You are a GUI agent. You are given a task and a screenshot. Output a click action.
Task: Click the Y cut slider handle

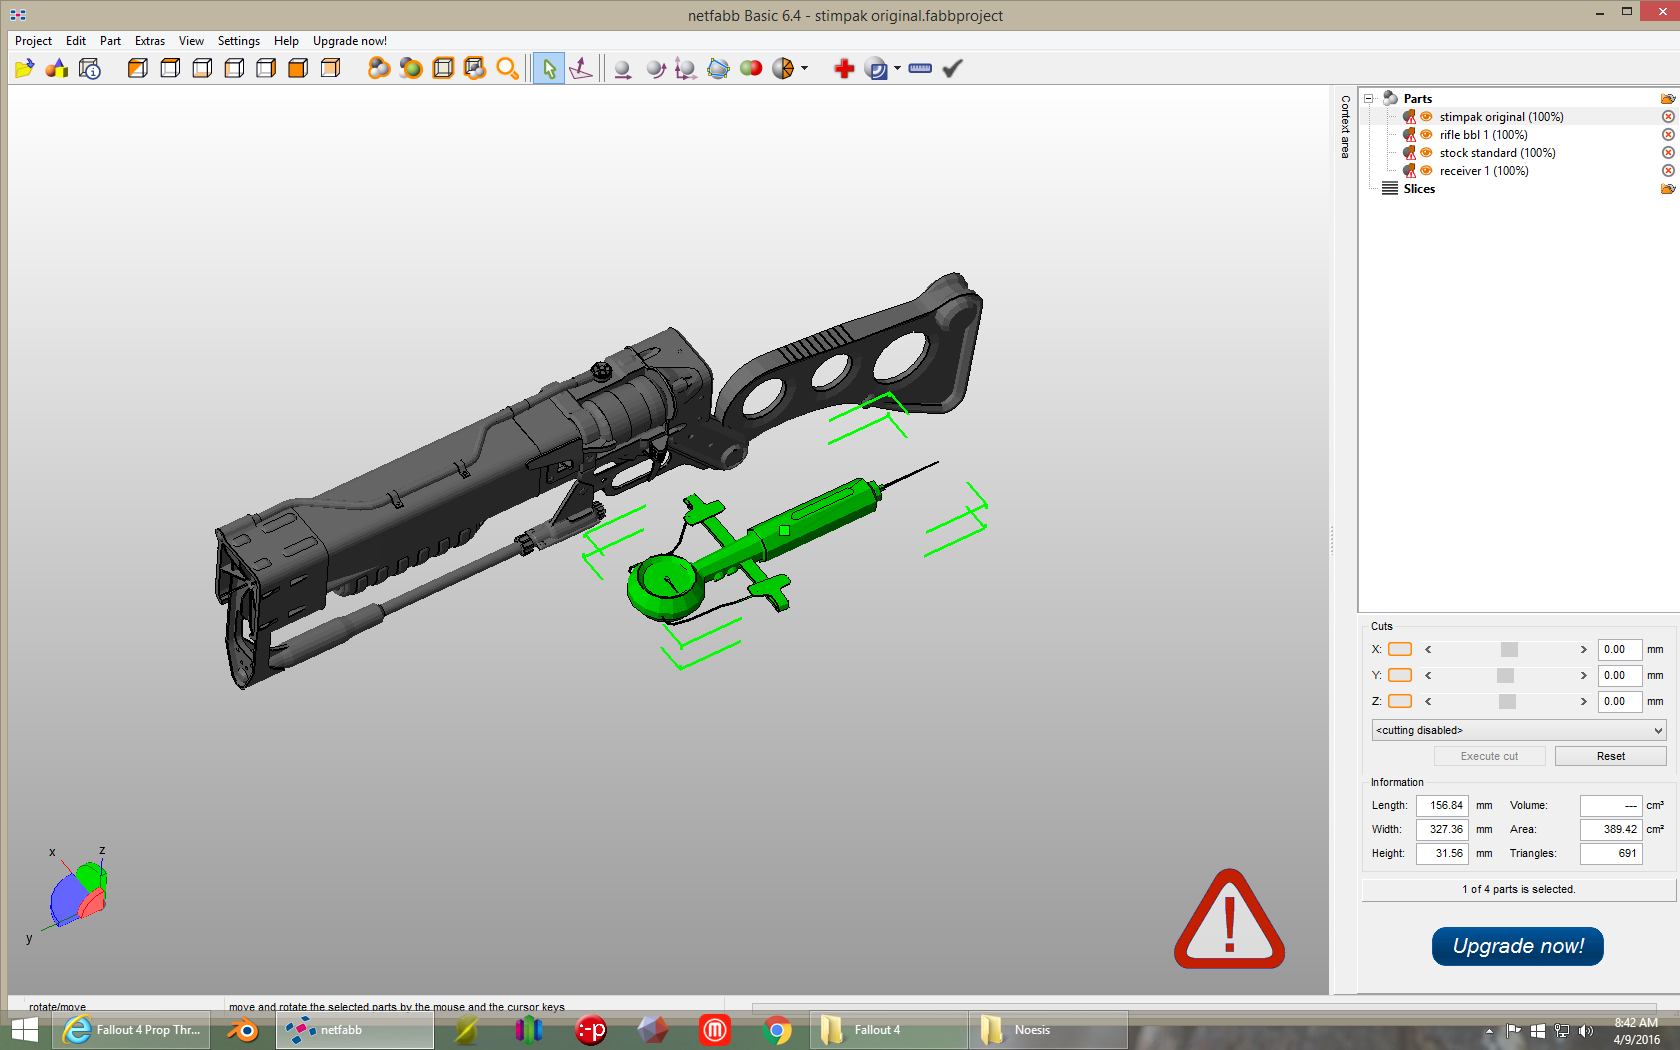(x=1505, y=675)
